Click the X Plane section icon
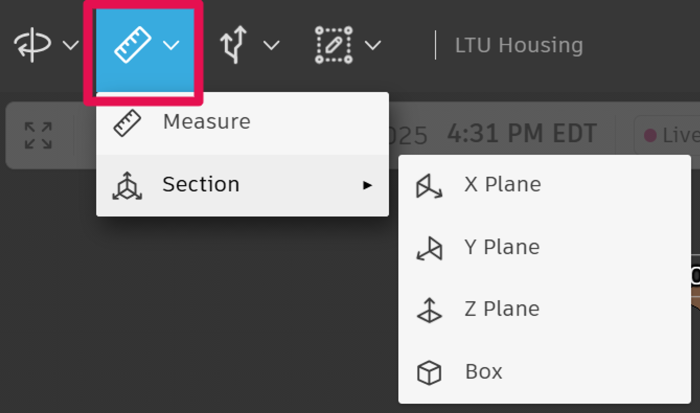The image size is (700, 413). click(x=429, y=185)
